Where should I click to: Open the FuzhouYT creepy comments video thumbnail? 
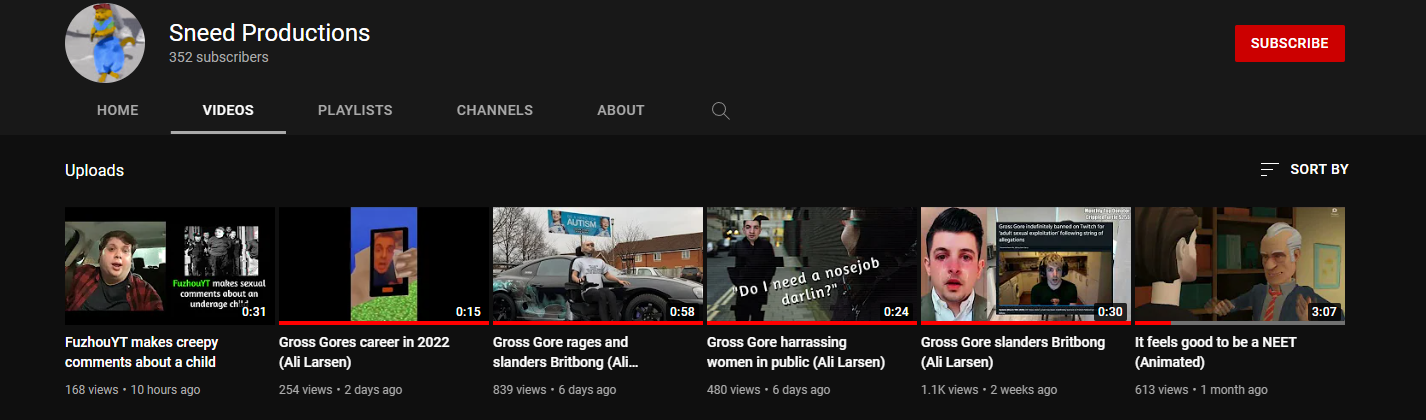(x=170, y=265)
